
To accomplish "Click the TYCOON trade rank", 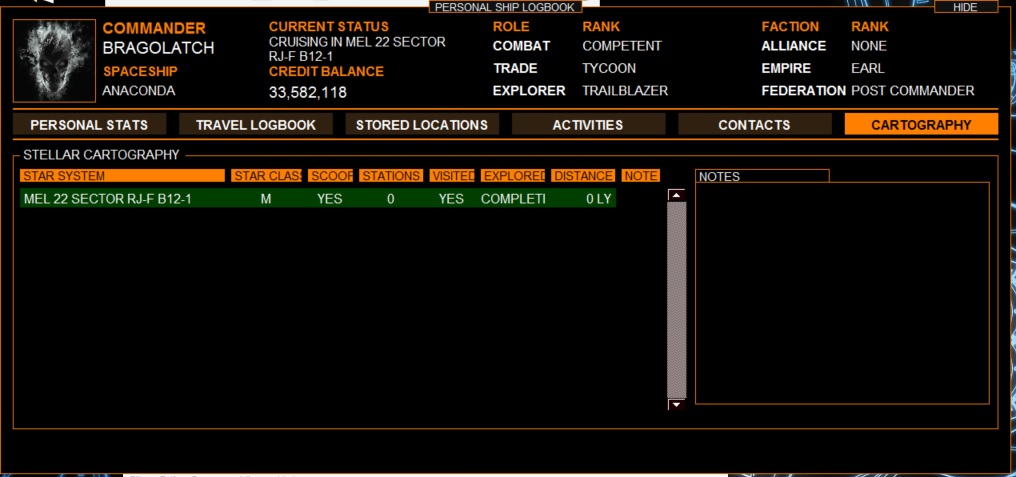I will 609,68.
